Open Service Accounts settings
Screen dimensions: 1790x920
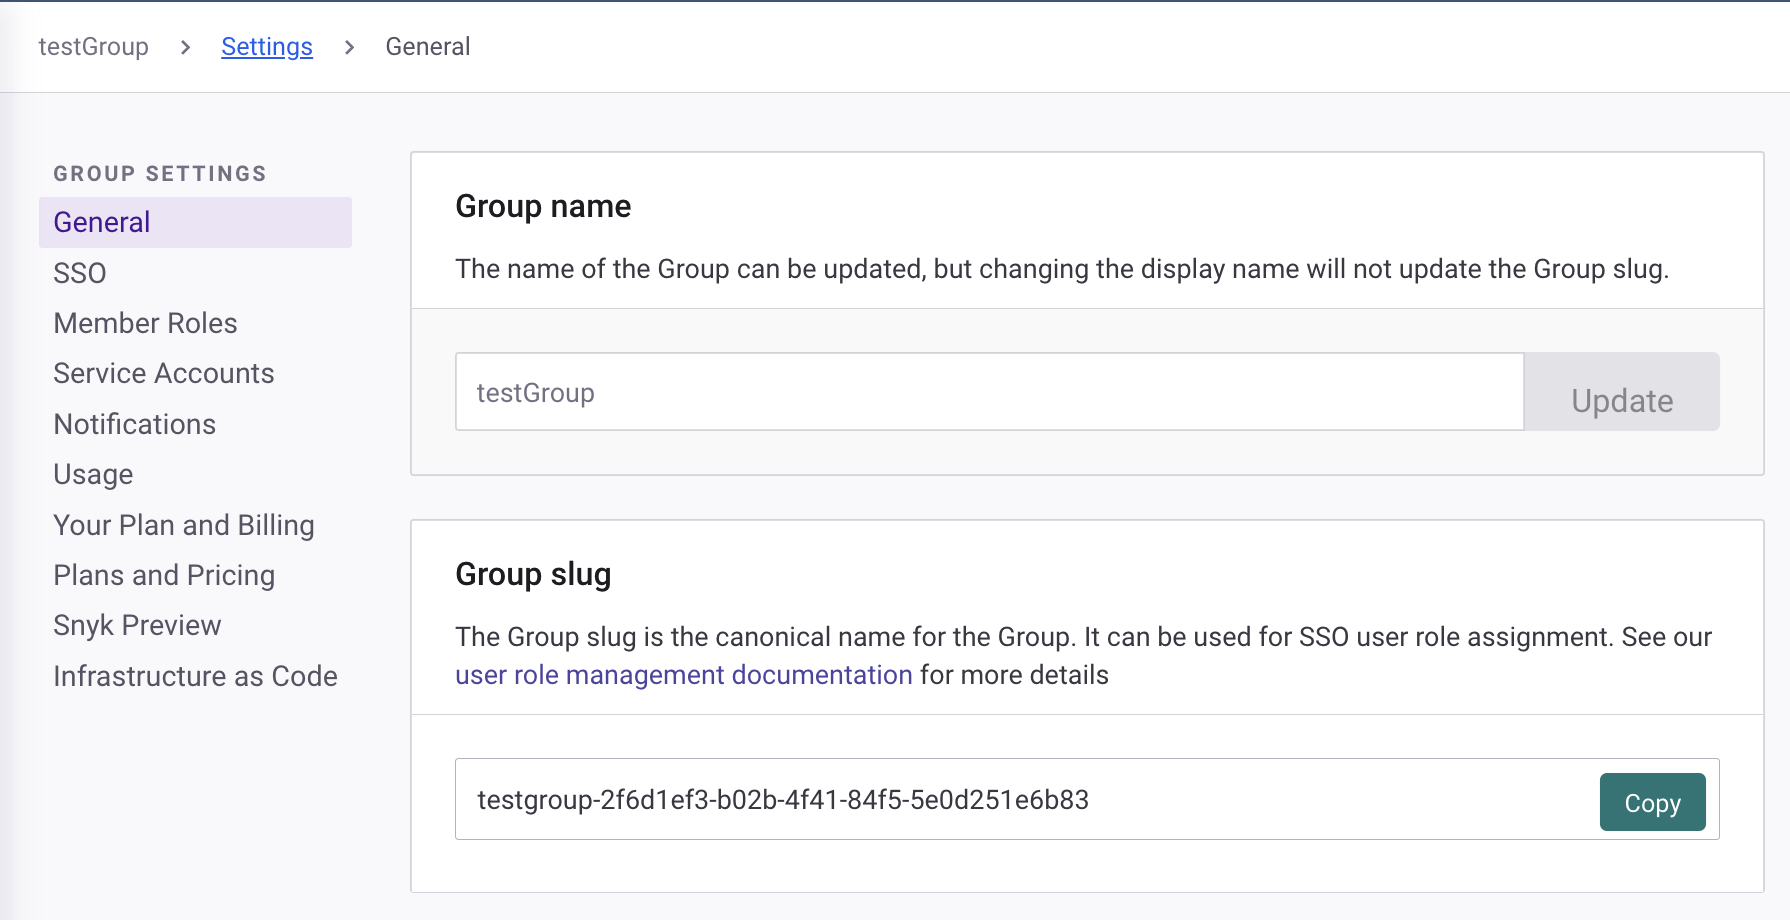point(163,373)
